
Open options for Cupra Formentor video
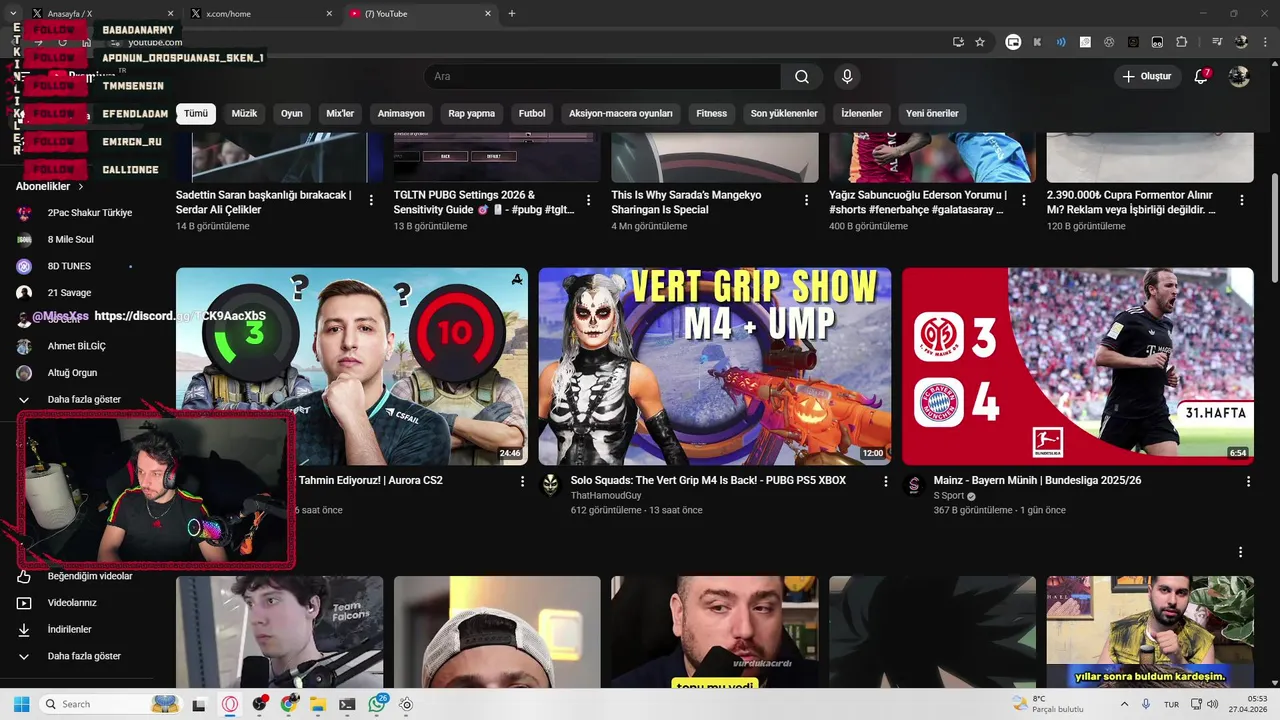1242,201
